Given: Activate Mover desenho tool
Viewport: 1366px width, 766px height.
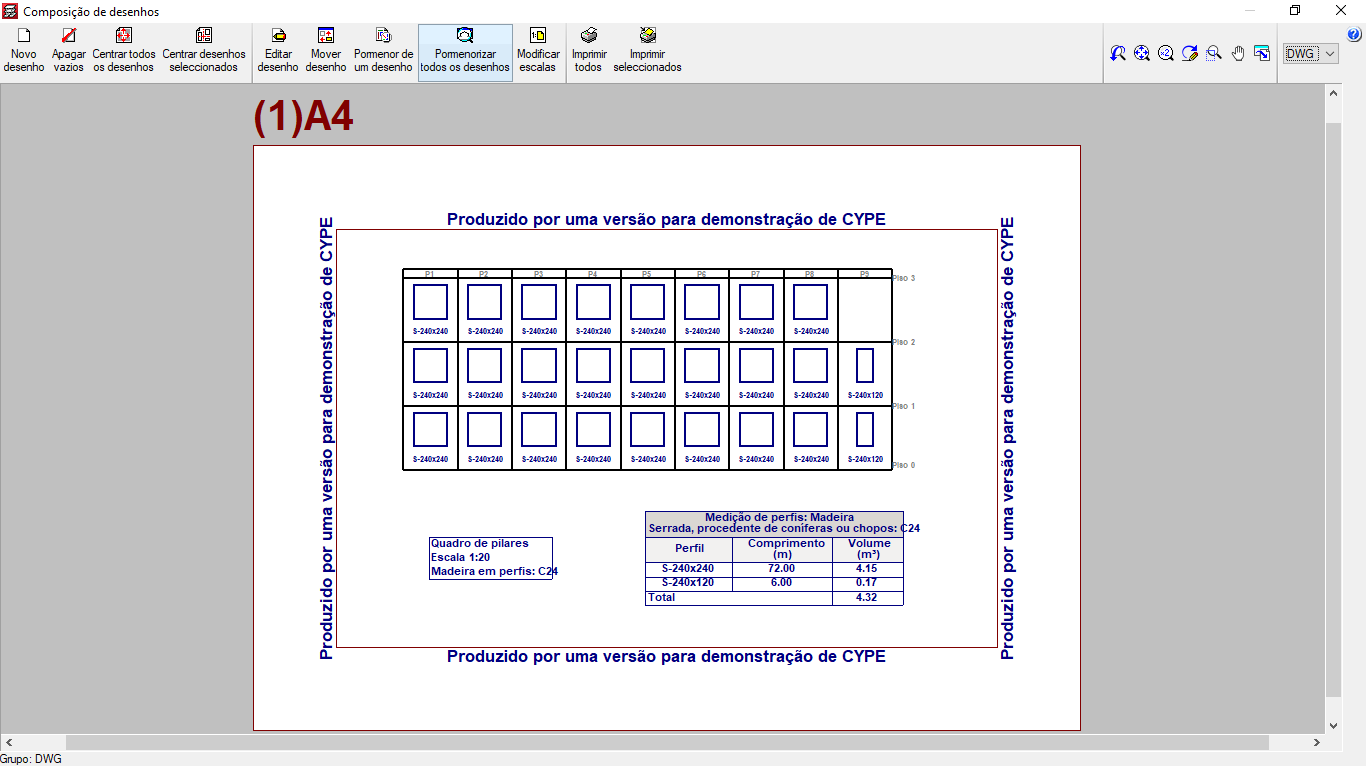Looking at the screenshot, I should pyautogui.click(x=326, y=52).
